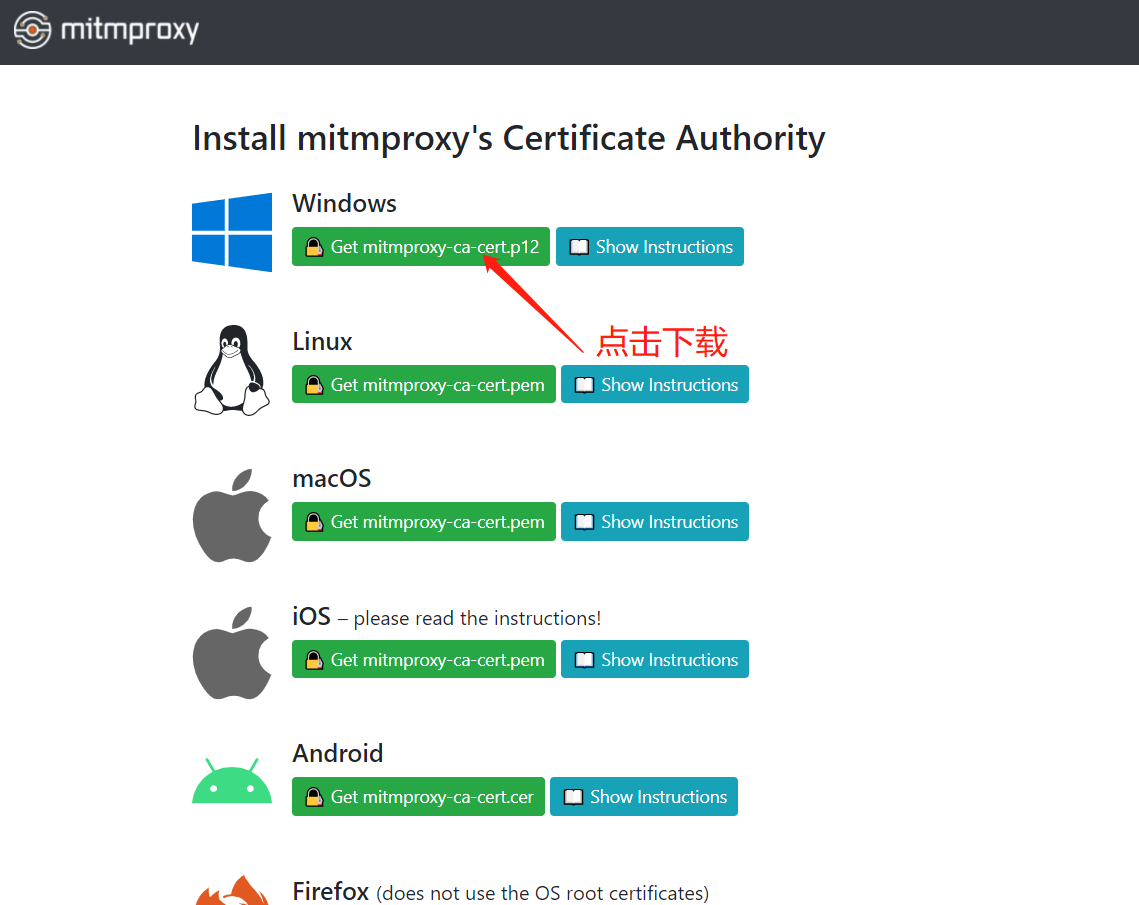Click the Android robot icon
Screen dimensions: 1139x905
coord(232,781)
